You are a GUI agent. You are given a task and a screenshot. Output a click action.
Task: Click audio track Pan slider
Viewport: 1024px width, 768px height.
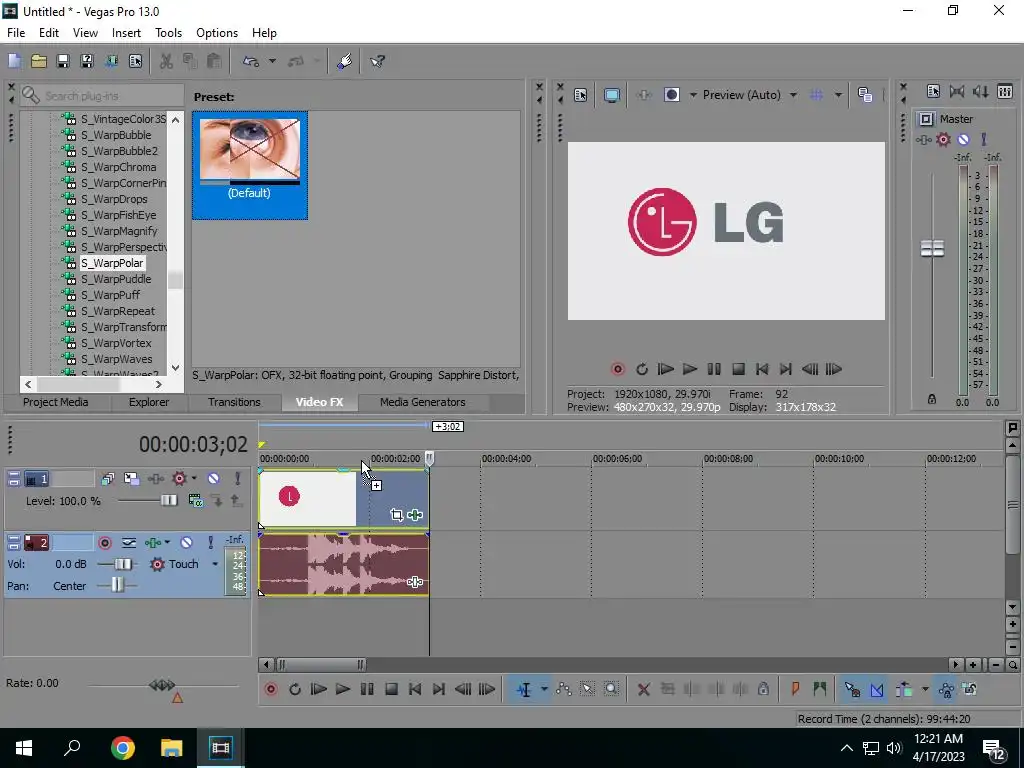point(117,585)
